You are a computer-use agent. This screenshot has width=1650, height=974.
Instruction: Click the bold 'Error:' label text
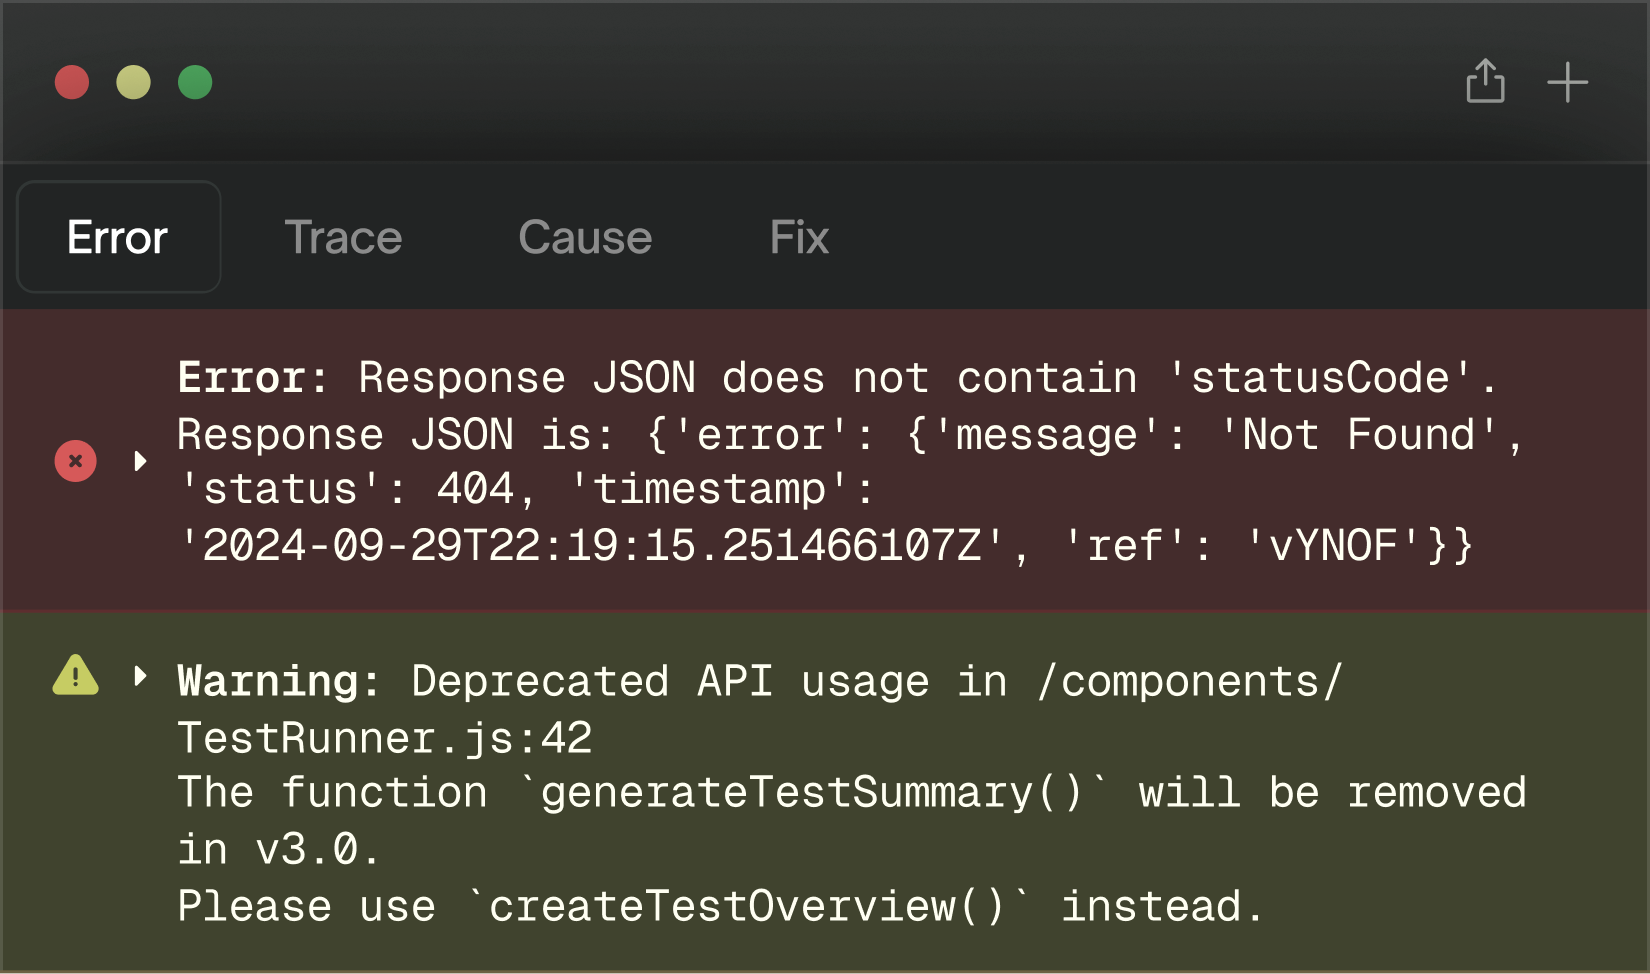pos(253,378)
